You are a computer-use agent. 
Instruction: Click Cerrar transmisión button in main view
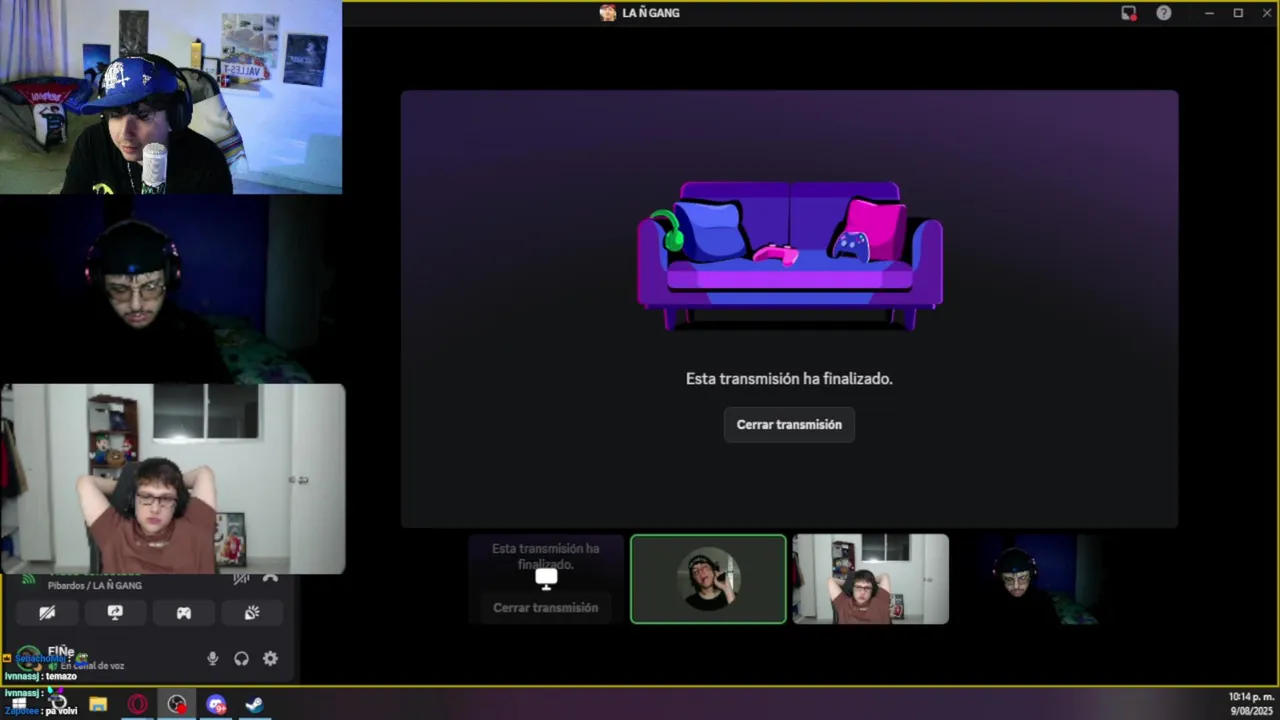tap(789, 424)
